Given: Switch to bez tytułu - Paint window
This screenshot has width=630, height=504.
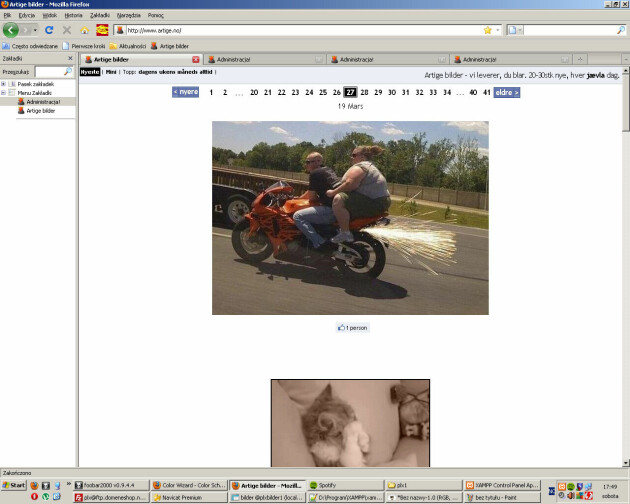Looking at the screenshot, I should click(x=502, y=498).
